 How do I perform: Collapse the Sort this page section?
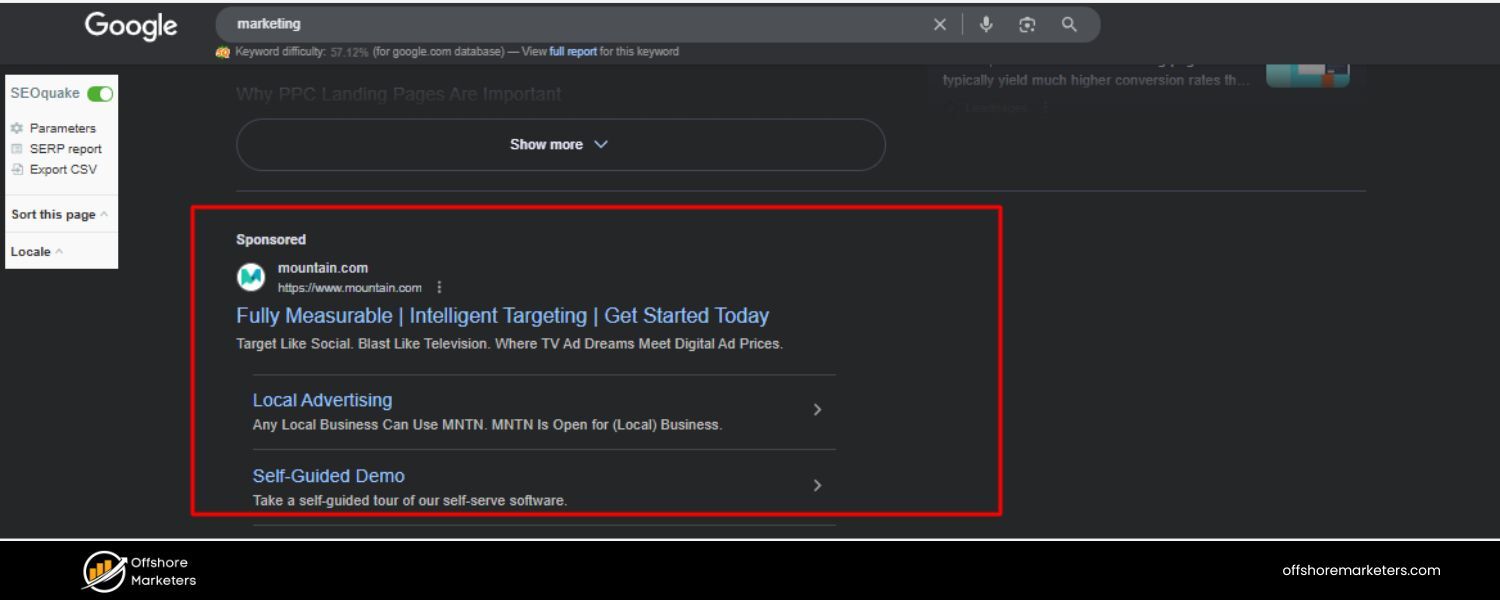pos(105,214)
